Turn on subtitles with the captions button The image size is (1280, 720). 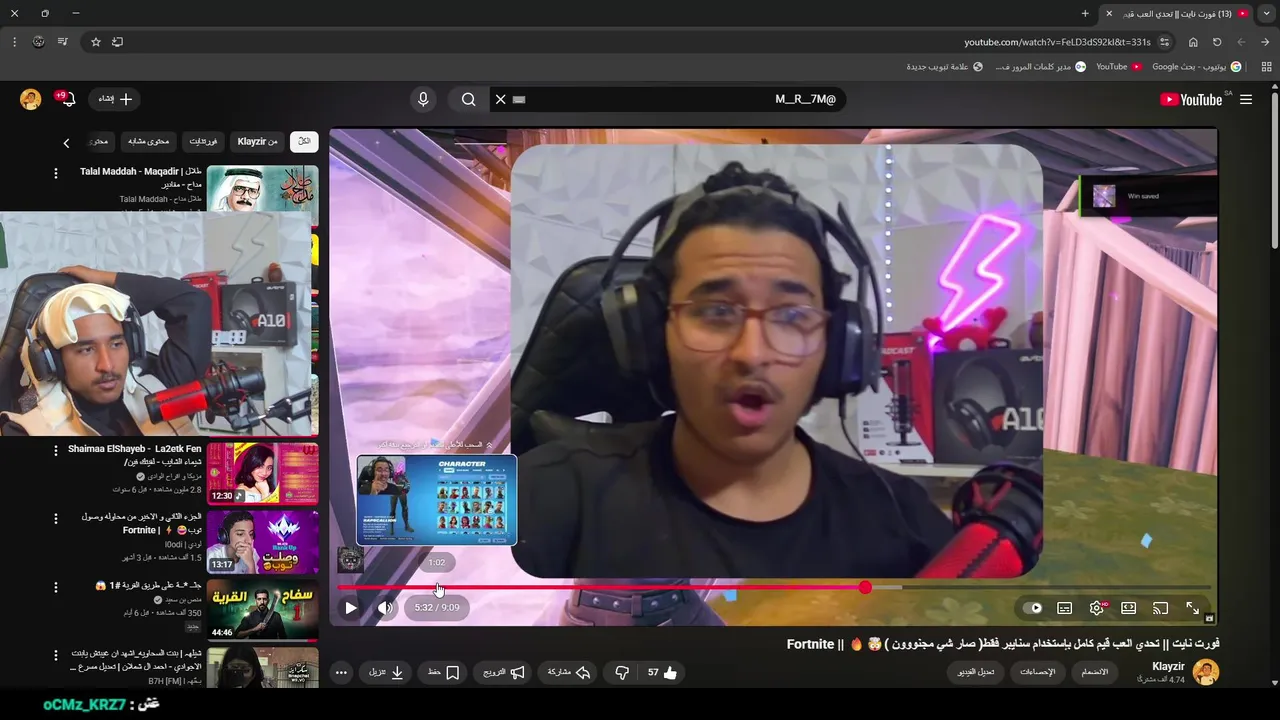[1065, 608]
